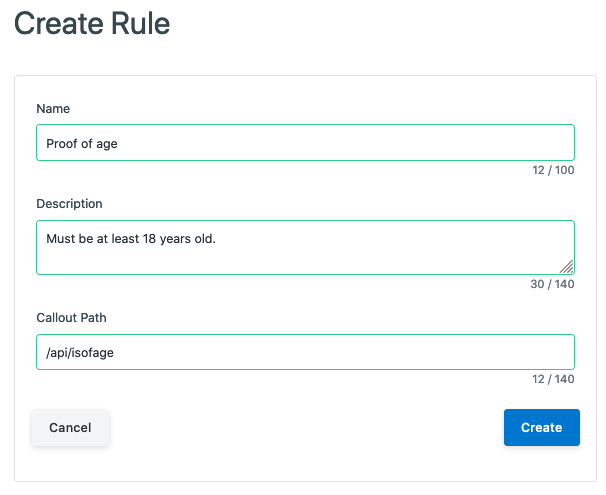Click the number '18' in the Description text
Image resolution: width=606 pixels, height=495 pixels.
click(x=149, y=239)
